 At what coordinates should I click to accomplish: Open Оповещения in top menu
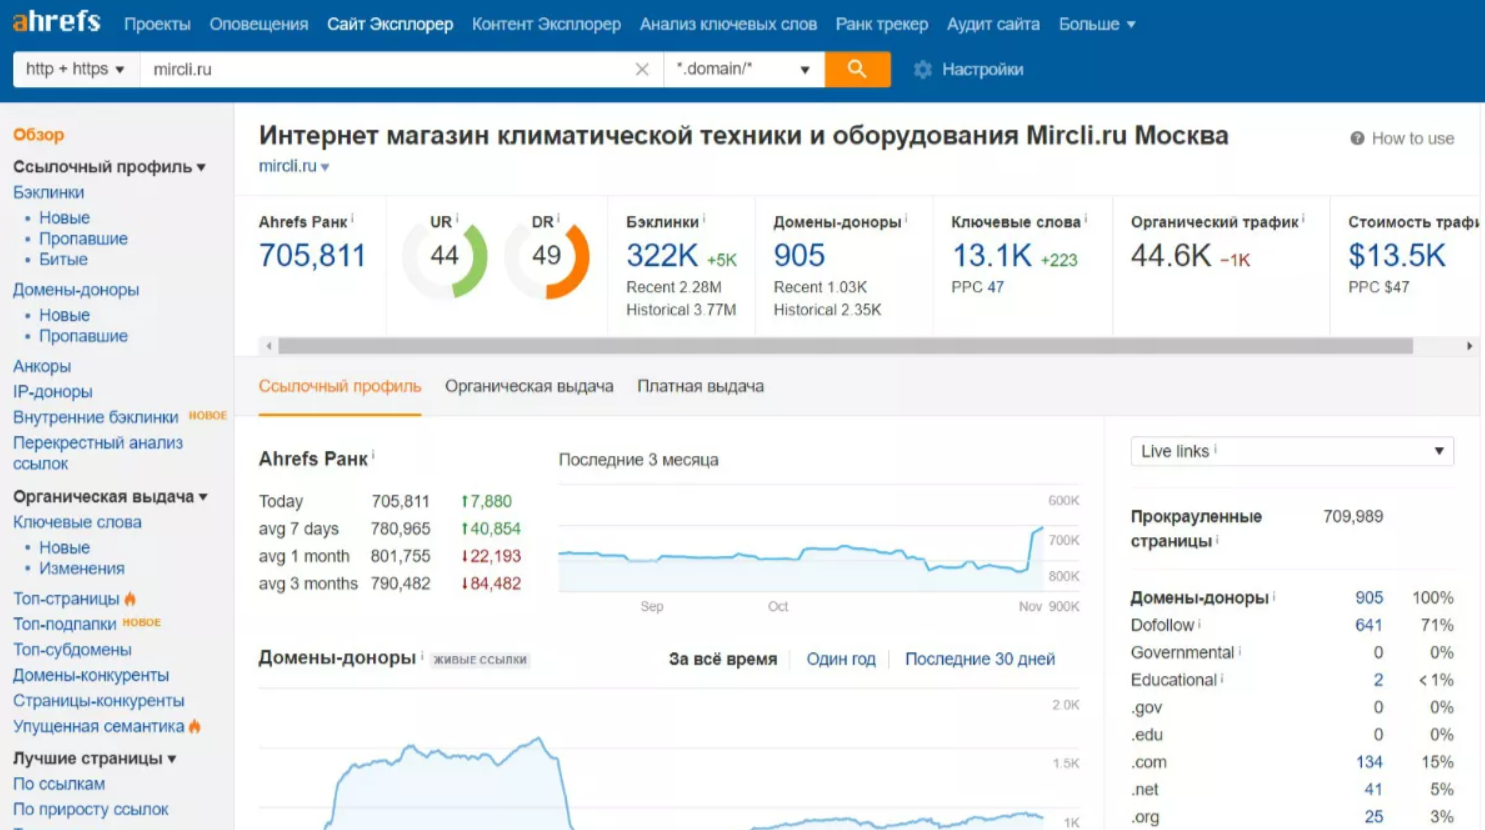259,24
